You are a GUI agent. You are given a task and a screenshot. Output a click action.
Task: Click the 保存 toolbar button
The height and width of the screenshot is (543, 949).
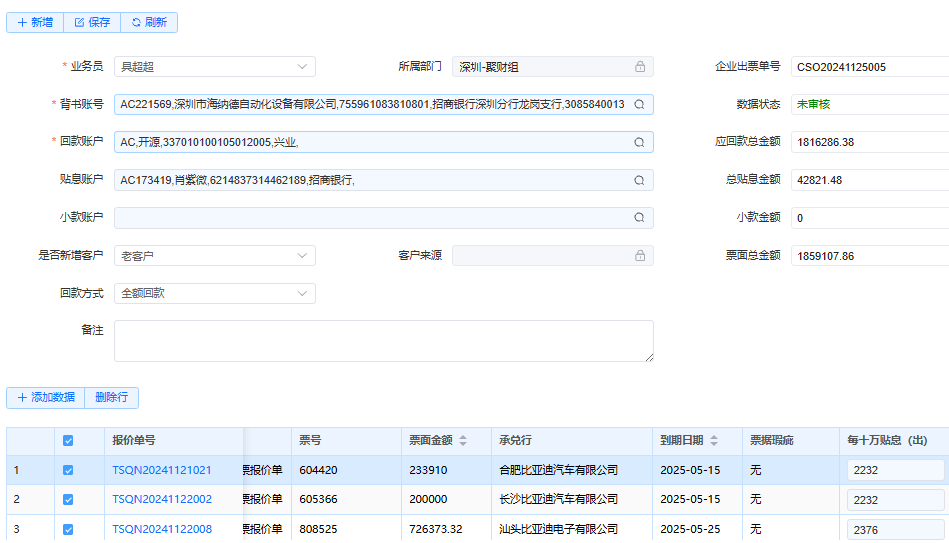tap(92, 22)
